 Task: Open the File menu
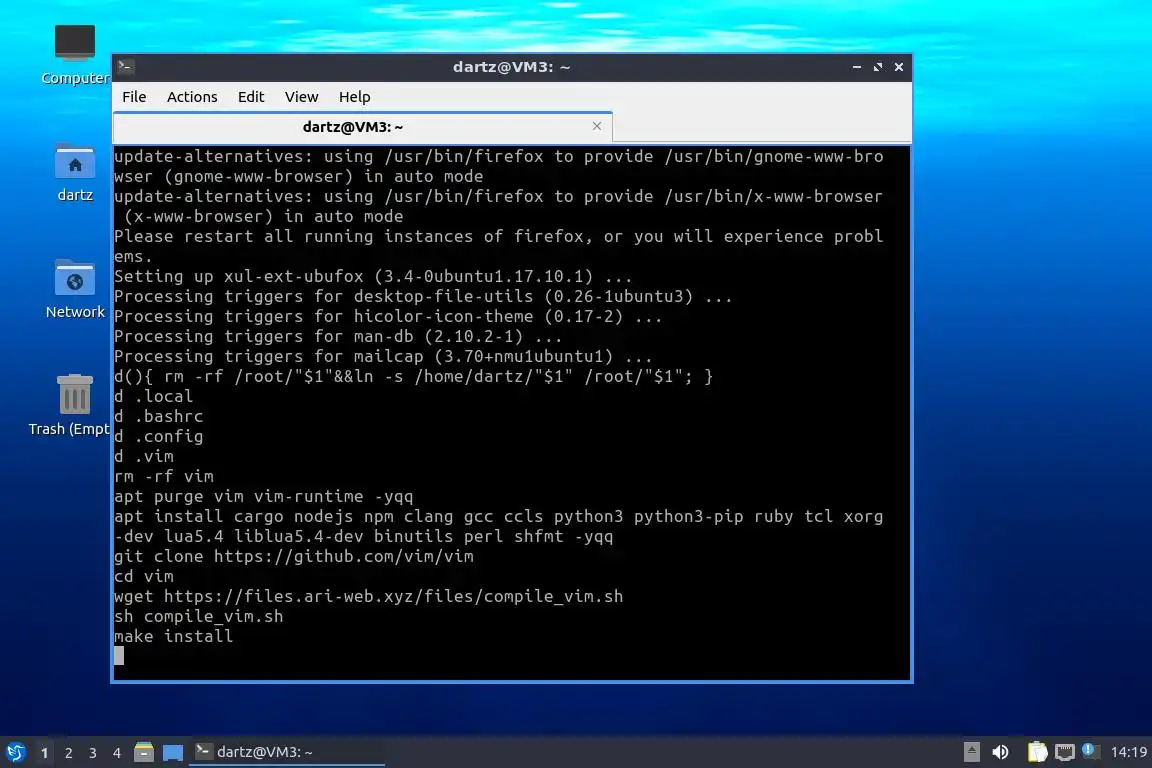pyautogui.click(x=134, y=97)
